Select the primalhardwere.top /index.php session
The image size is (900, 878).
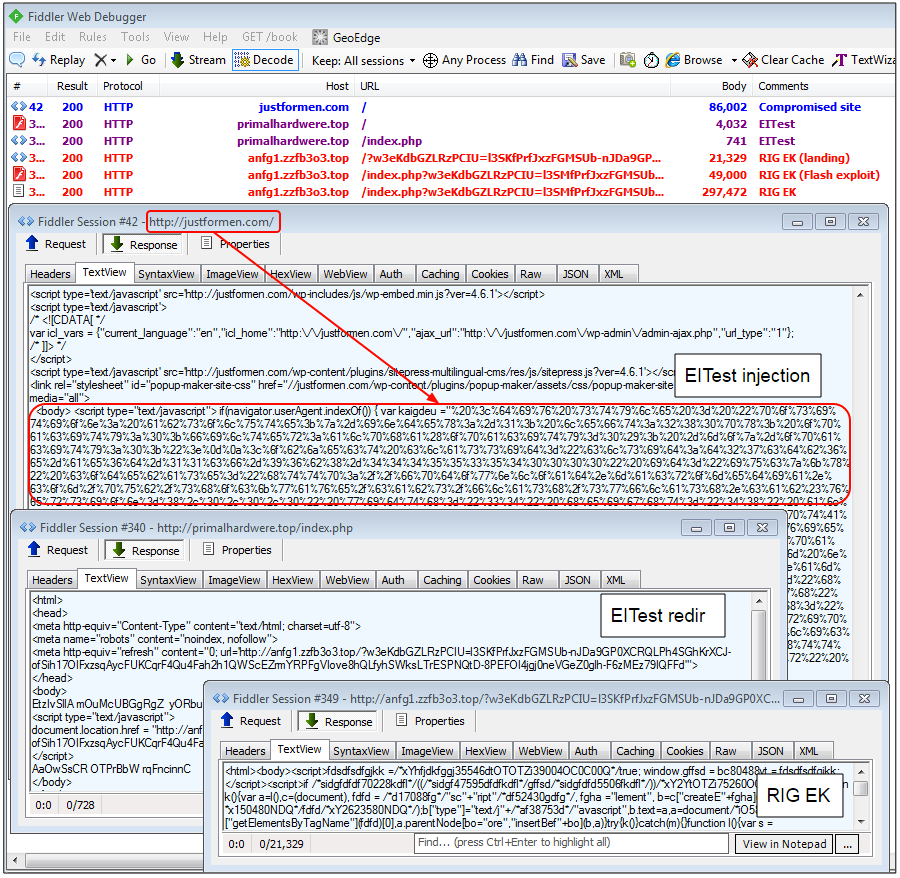click(451, 141)
